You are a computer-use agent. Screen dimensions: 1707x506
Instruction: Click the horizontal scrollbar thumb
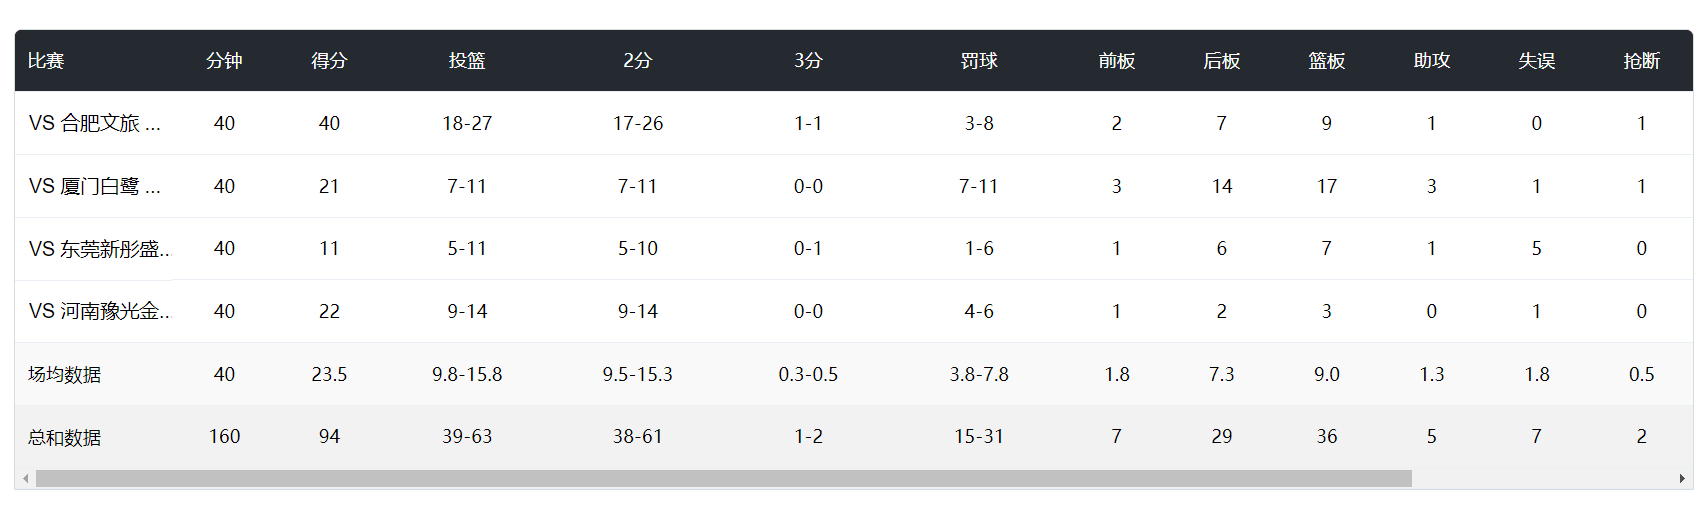pos(723,479)
